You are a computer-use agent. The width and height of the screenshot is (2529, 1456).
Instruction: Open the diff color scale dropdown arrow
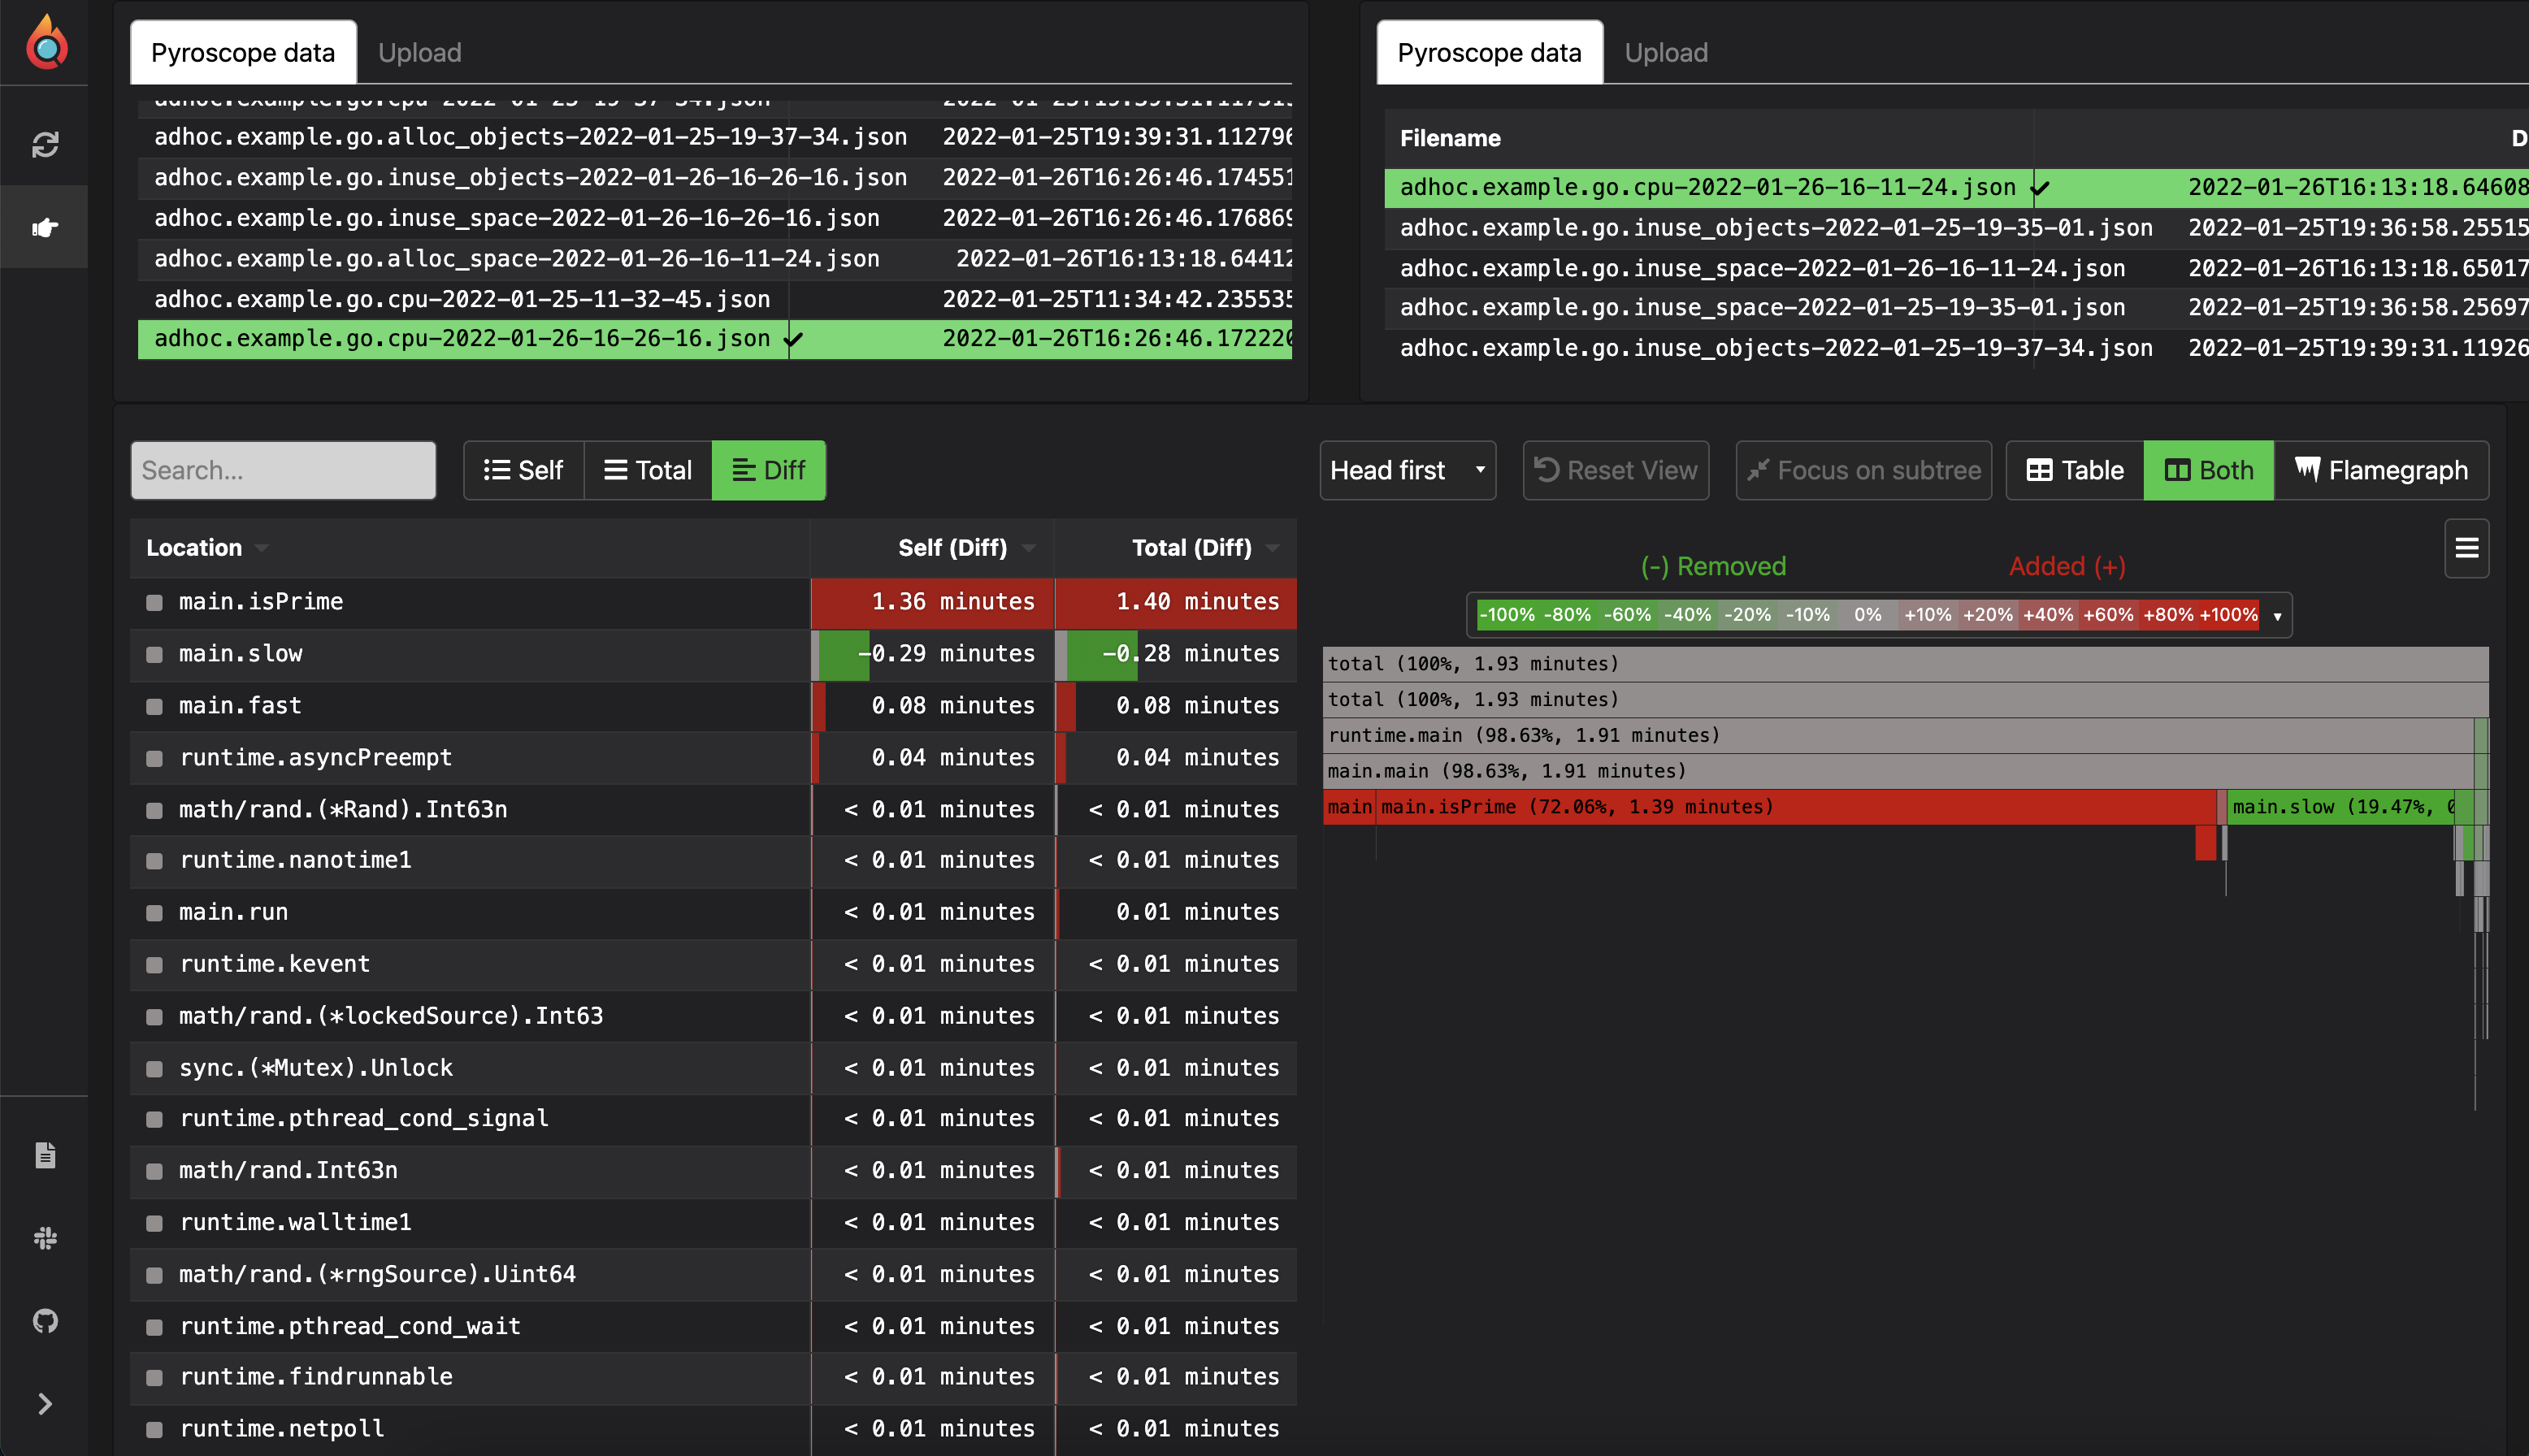click(x=2278, y=615)
